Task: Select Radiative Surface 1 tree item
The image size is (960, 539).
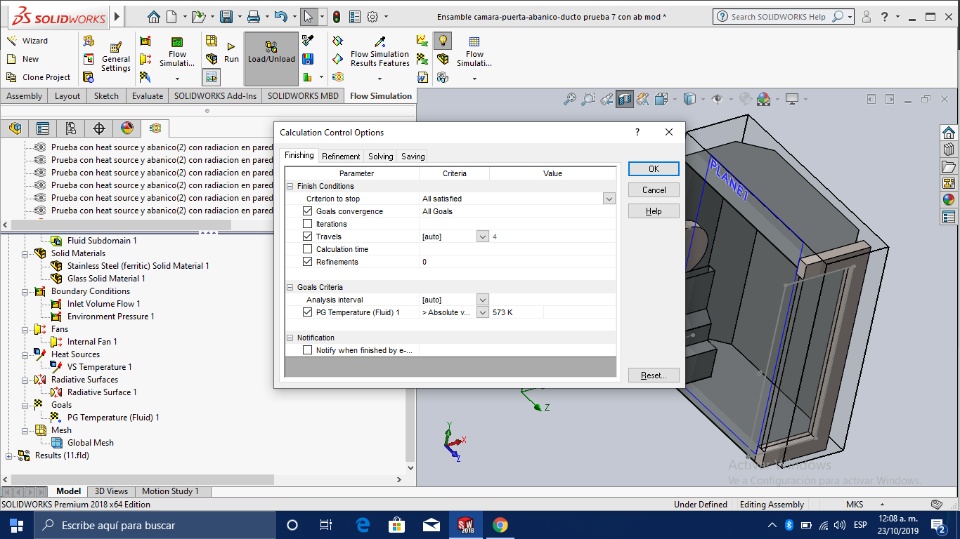Action: 102,392
